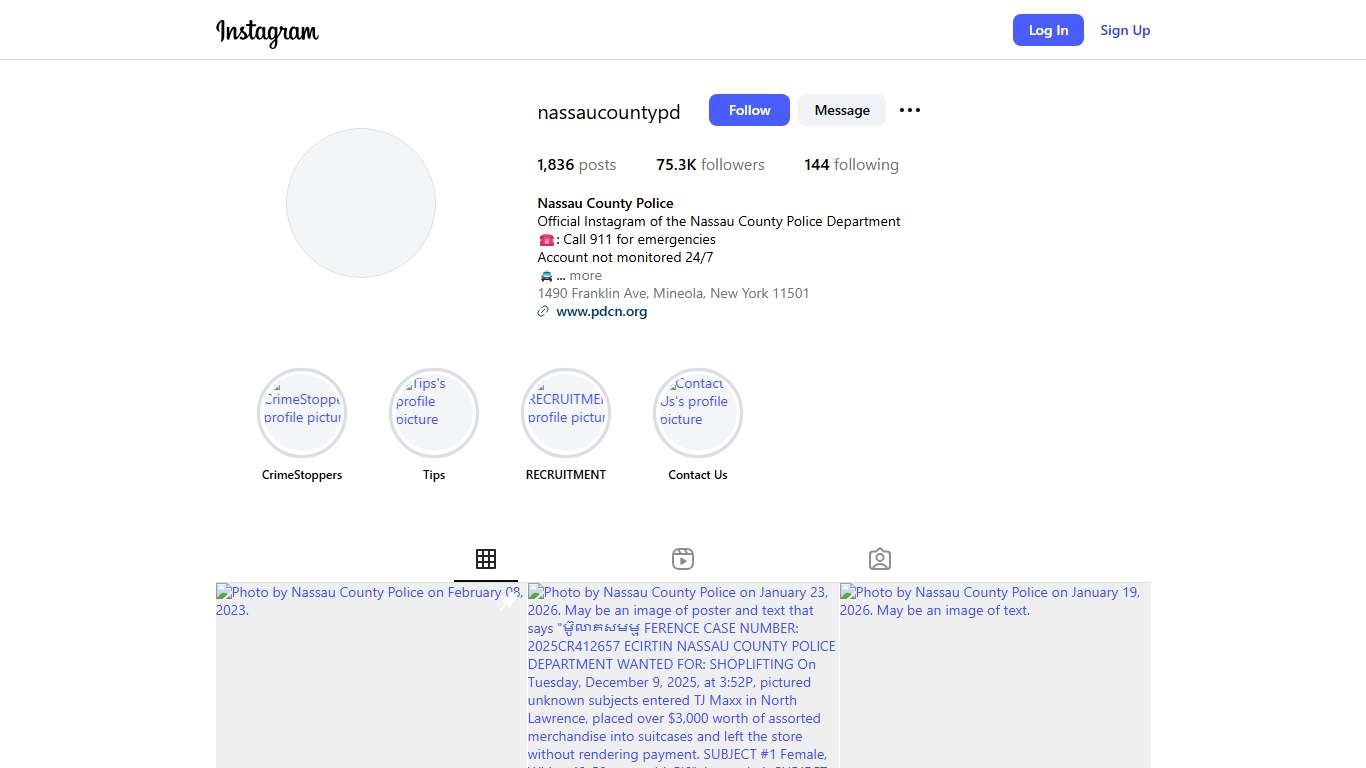The width and height of the screenshot is (1366, 768).
Task: Open the three-dot options menu
Action: (x=909, y=110)
